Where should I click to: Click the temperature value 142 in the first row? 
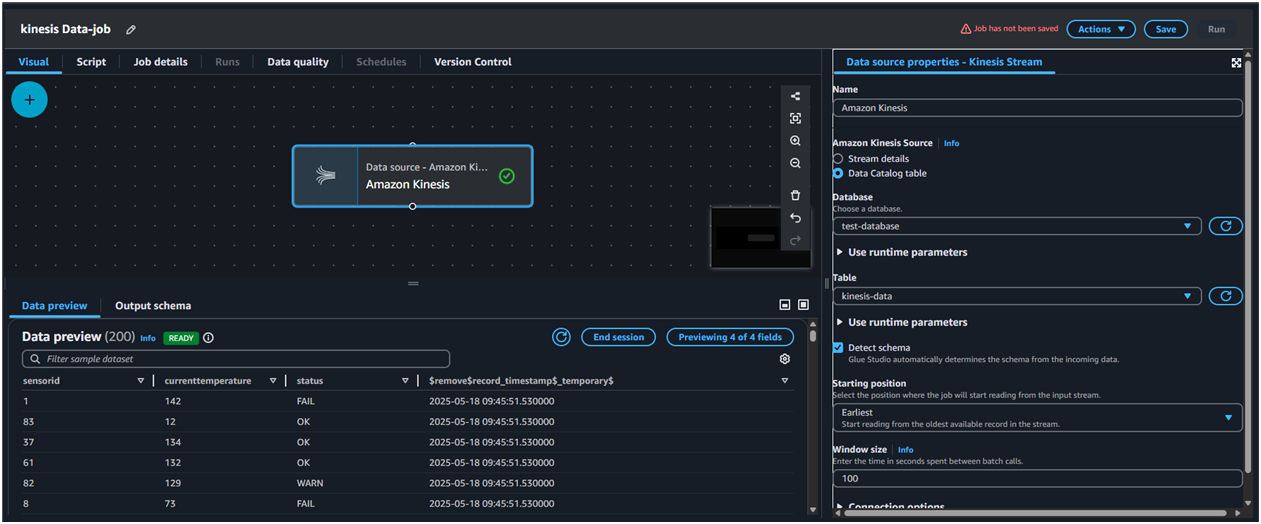pos(174,401)
